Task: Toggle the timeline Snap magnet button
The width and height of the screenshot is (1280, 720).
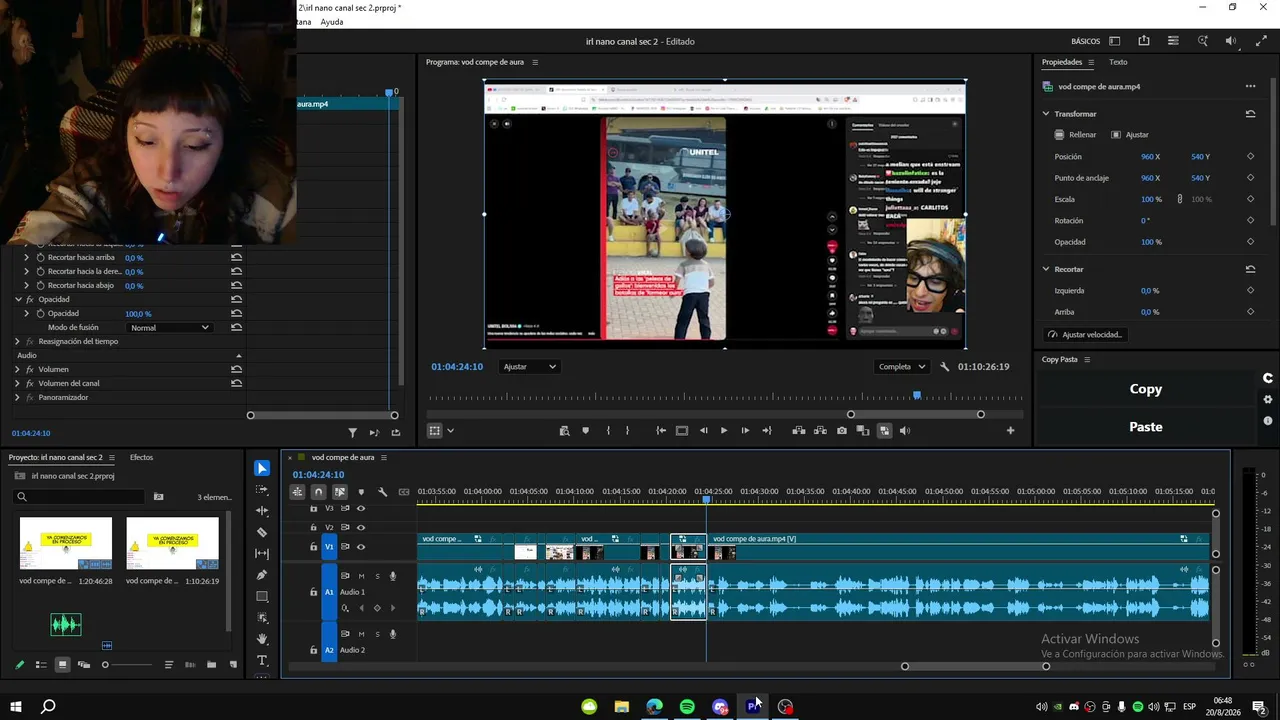Action: click(318, 492)
